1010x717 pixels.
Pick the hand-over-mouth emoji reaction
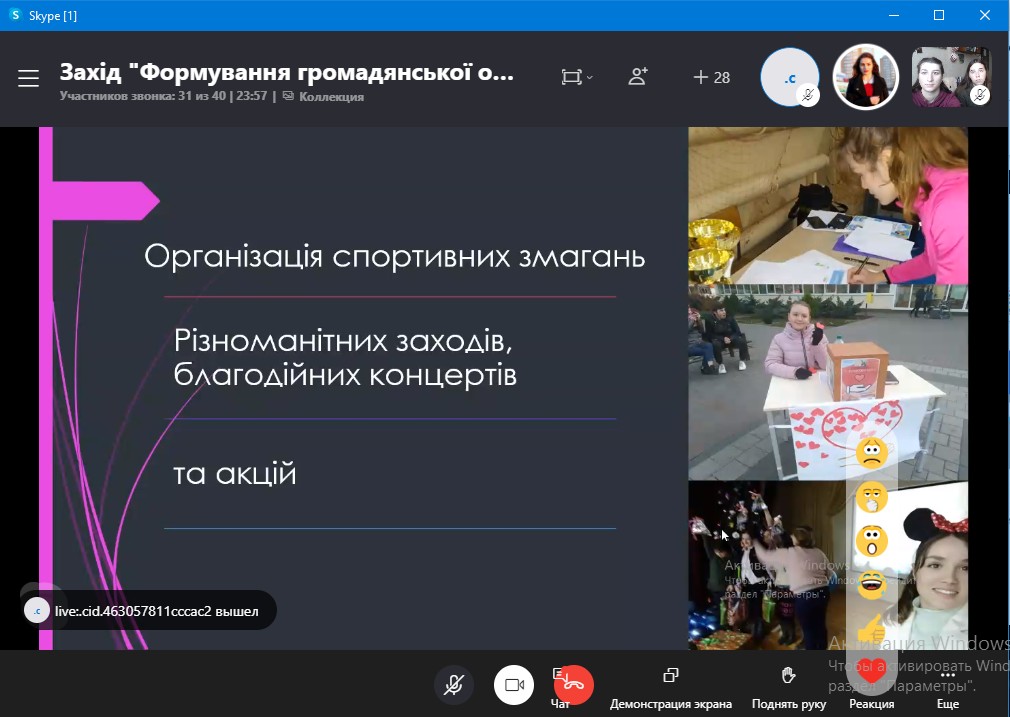871,497
